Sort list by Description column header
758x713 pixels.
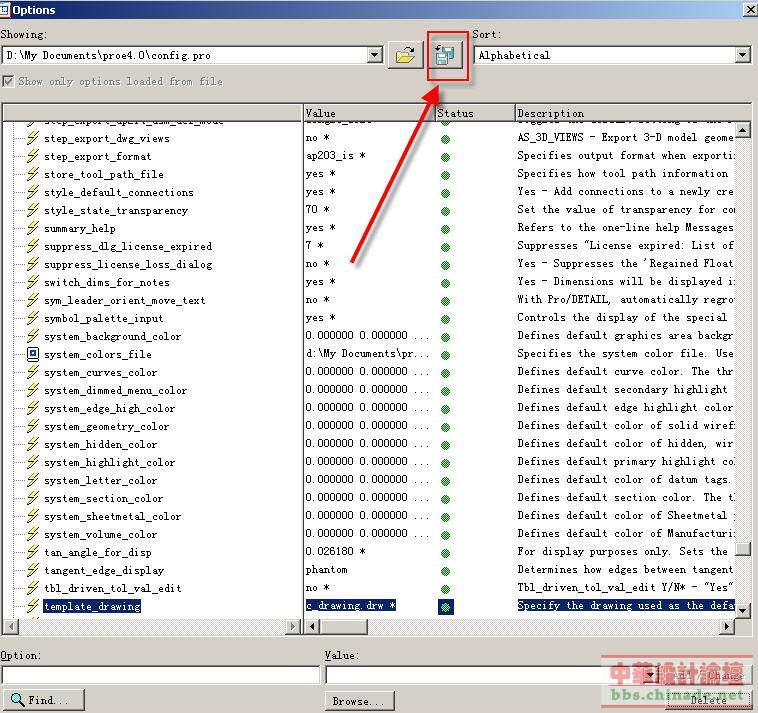click(632, 113)
